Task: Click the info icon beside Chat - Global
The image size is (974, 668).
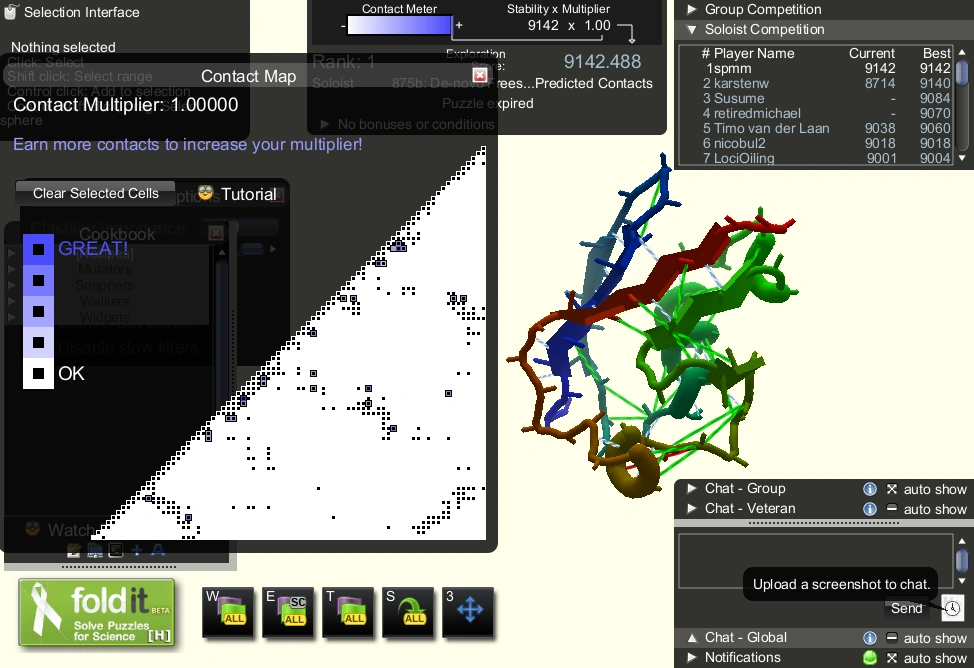Action: click(x=869, y=637)
